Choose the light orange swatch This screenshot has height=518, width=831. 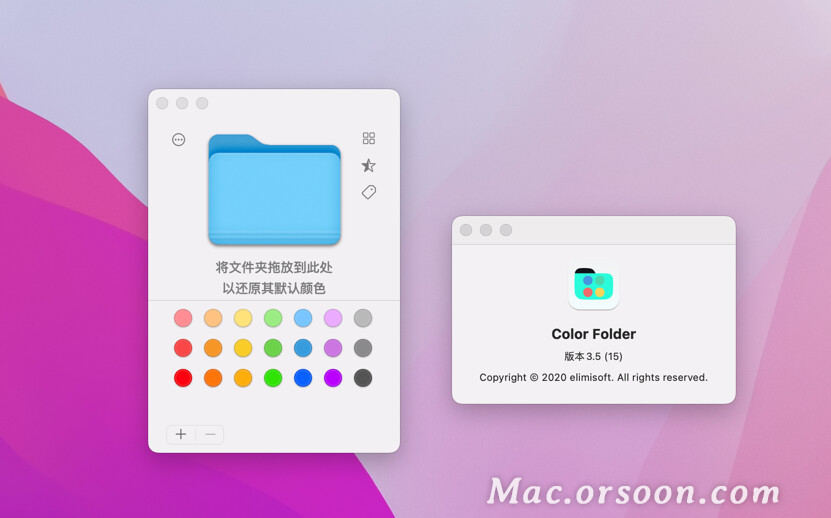coord(213,318)
